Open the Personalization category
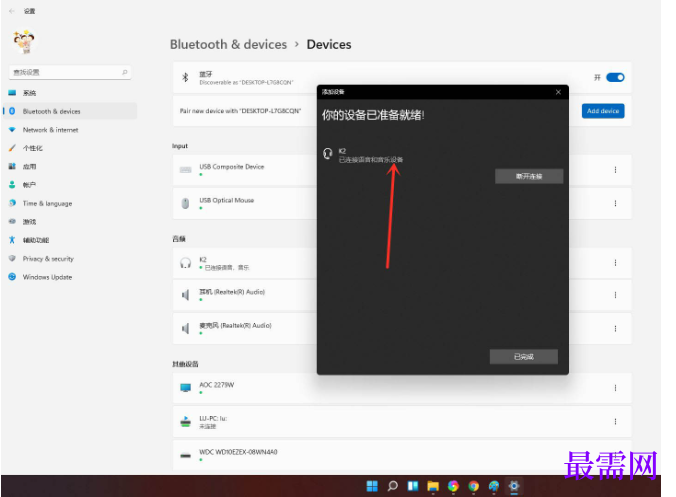Image resolution: width=676 pixels, height=497 pixels. pyautogui.click(x=70, y=148)
